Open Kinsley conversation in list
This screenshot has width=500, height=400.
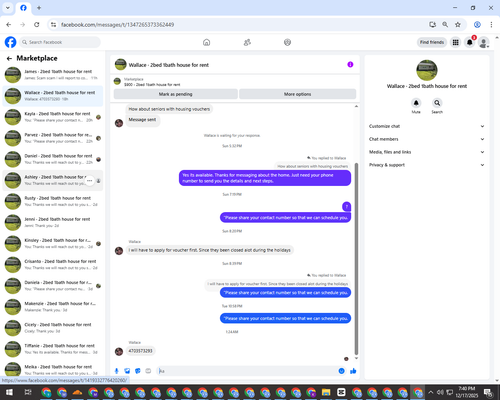53,243
